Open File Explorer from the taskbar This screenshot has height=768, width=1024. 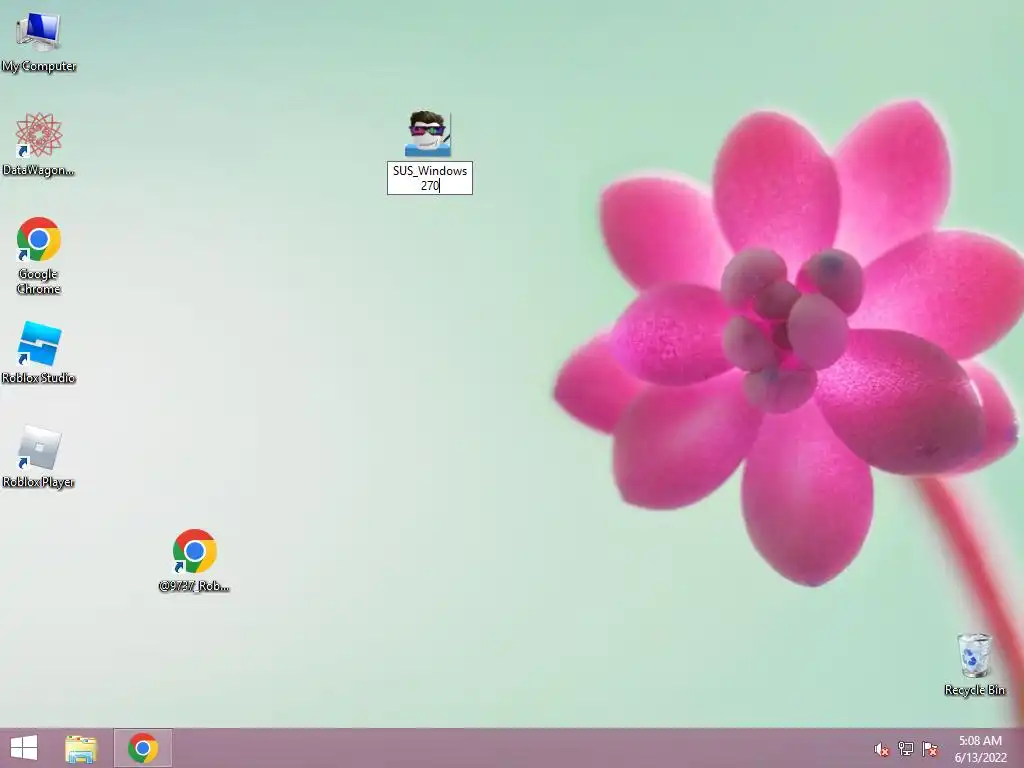pyautogui.click(x=81, y=748)
